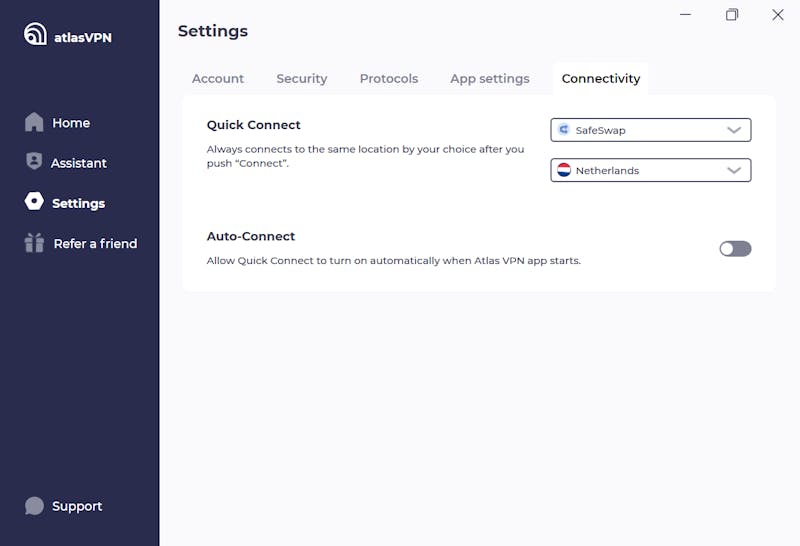Enable the Auto-Connect toggle

point(735,249)
